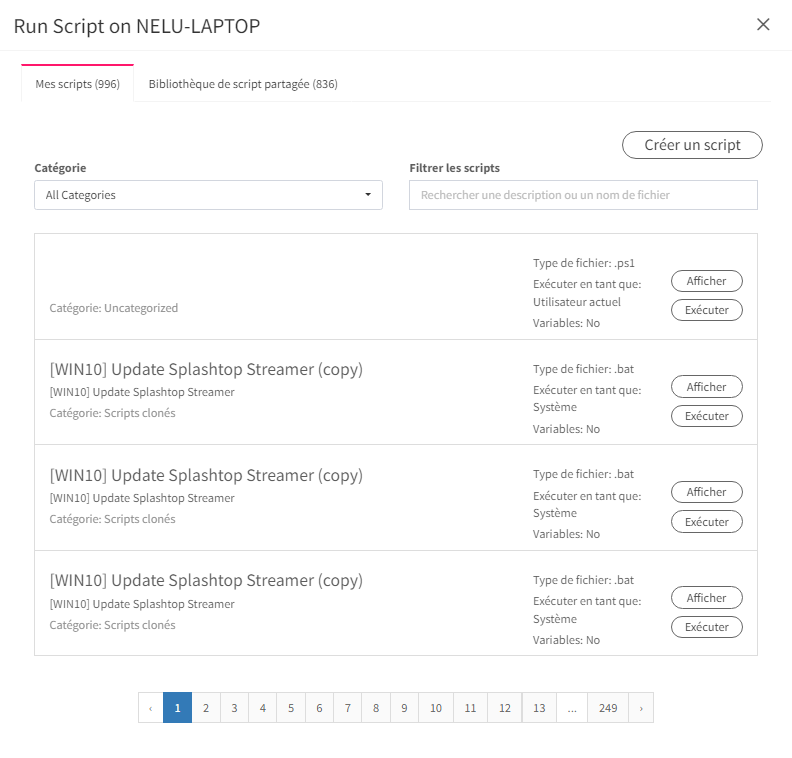Image resolution: width=792 pixels, height=758 pixels.
Task: Click Exécuter for the Uncategorized .ps1 script
Action: coord(706,310)
